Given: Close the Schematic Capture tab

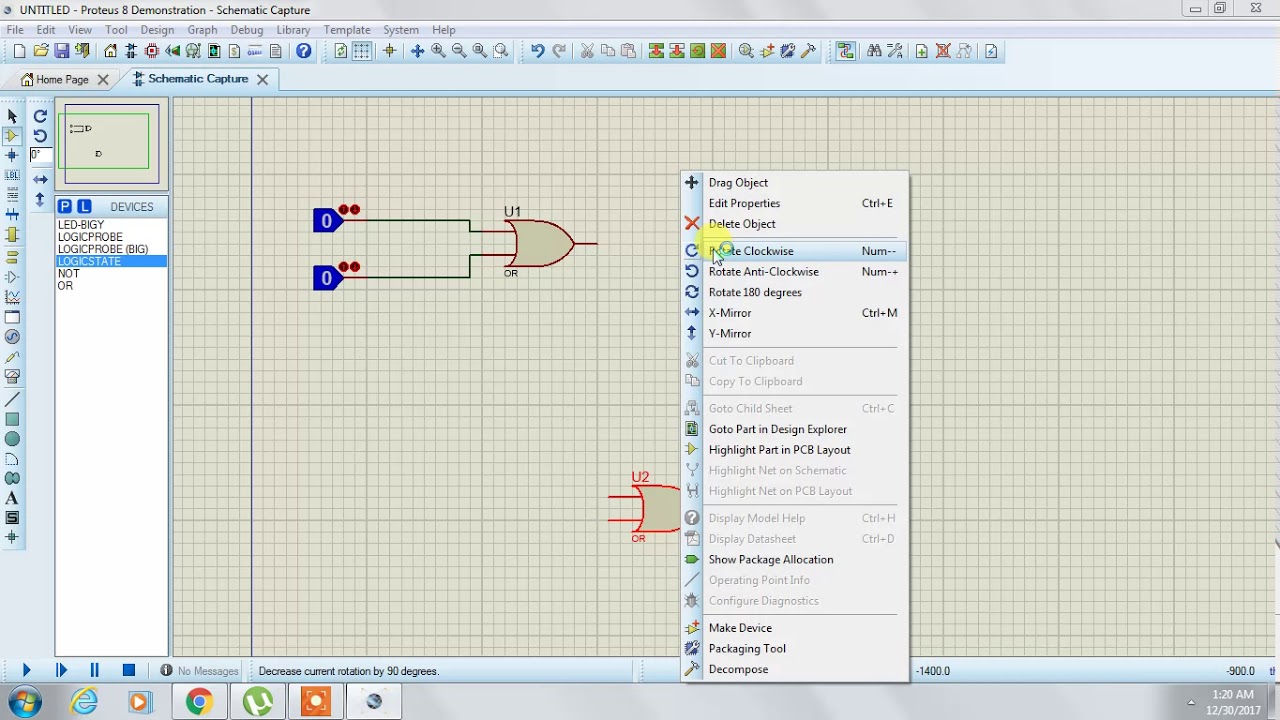Looking at the screenshot, I should pos(263,79).
